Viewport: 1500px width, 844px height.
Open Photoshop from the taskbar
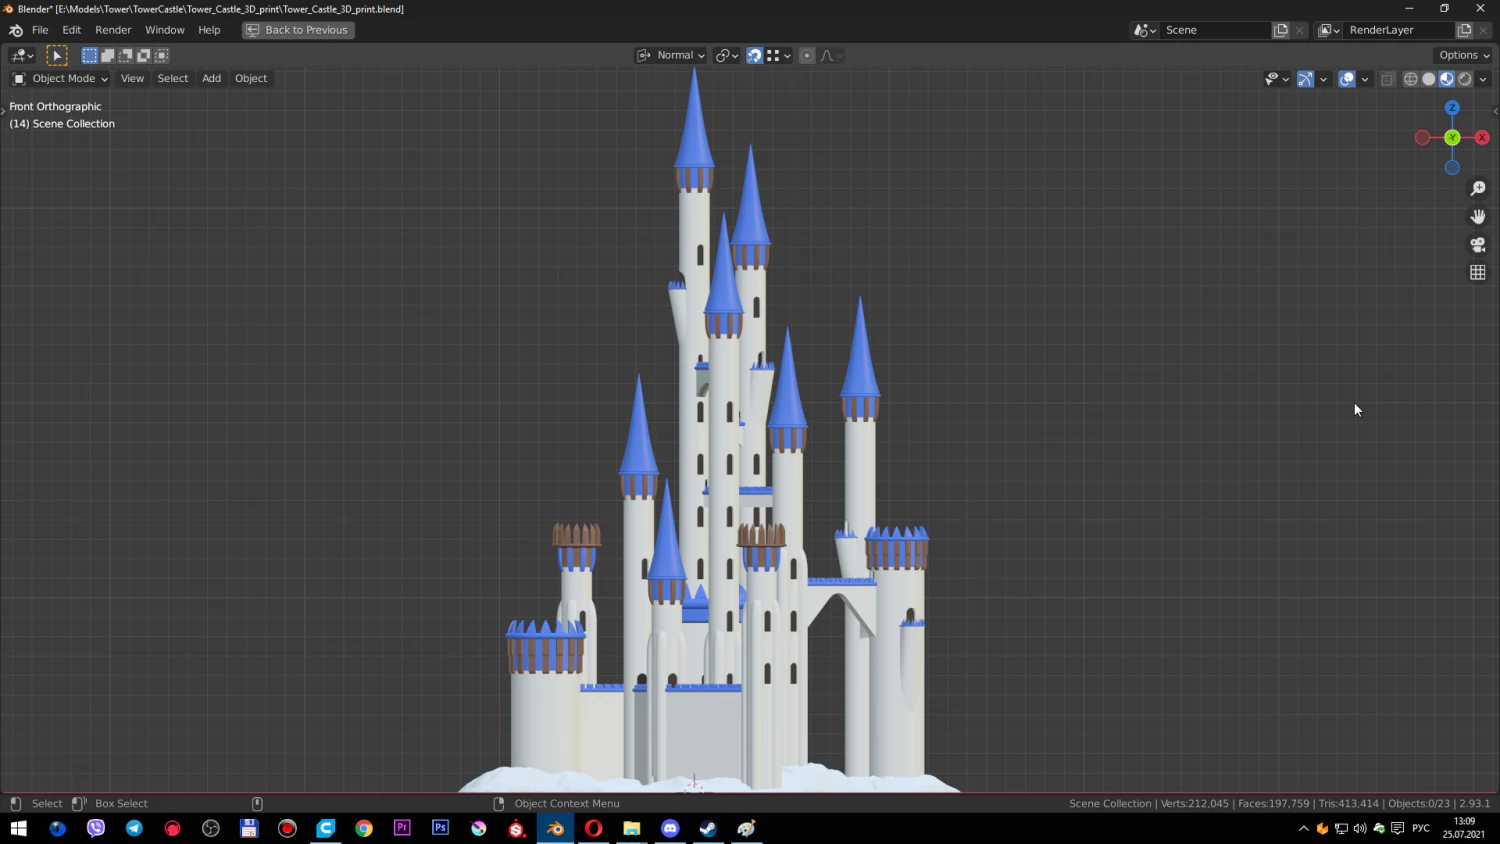click(x=440, y=828)
